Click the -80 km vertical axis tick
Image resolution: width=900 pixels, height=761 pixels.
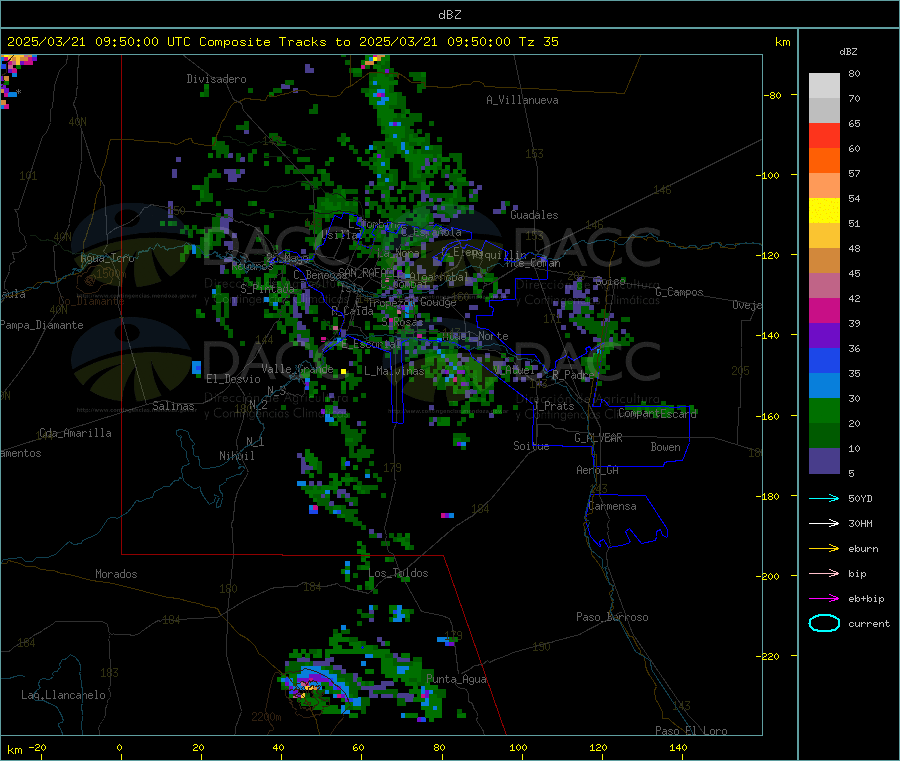773,95
